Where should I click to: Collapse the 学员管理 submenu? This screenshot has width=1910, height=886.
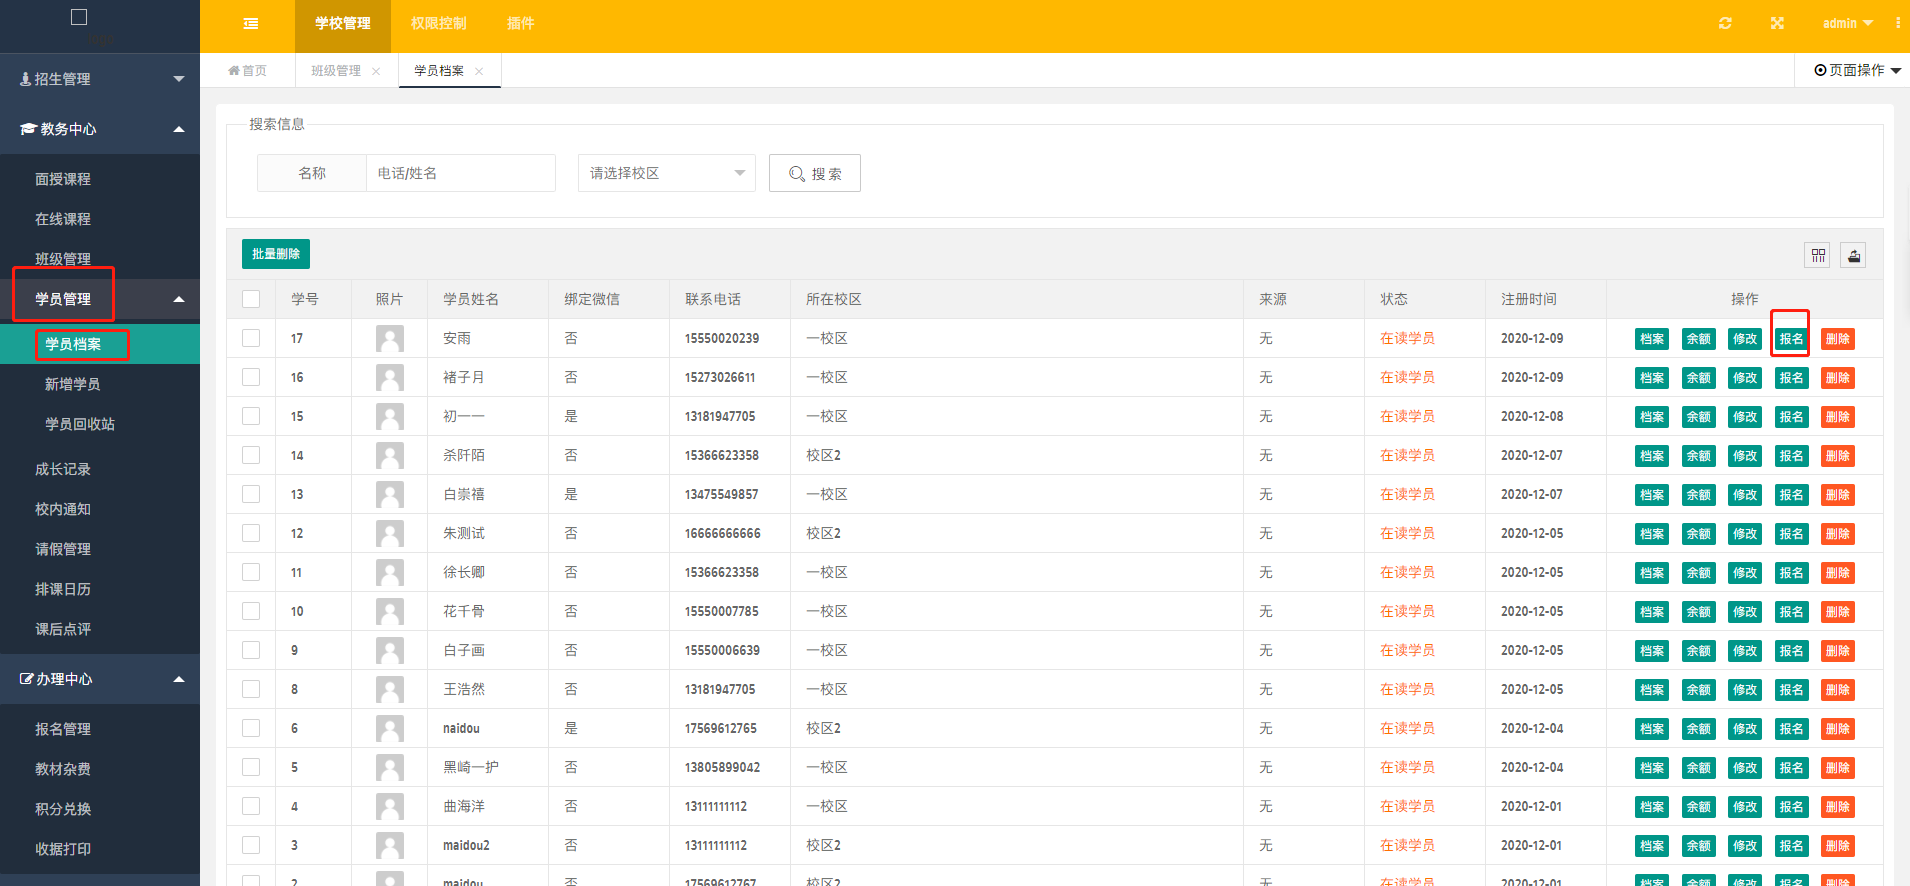100,299
